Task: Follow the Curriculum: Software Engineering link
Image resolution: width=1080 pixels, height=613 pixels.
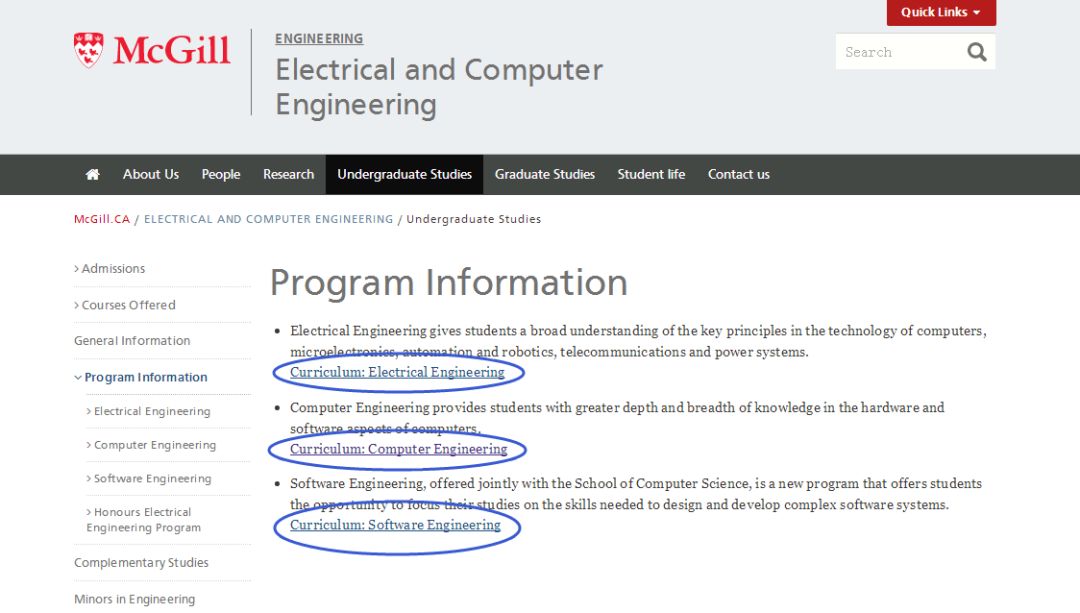Action: [395, 525]
